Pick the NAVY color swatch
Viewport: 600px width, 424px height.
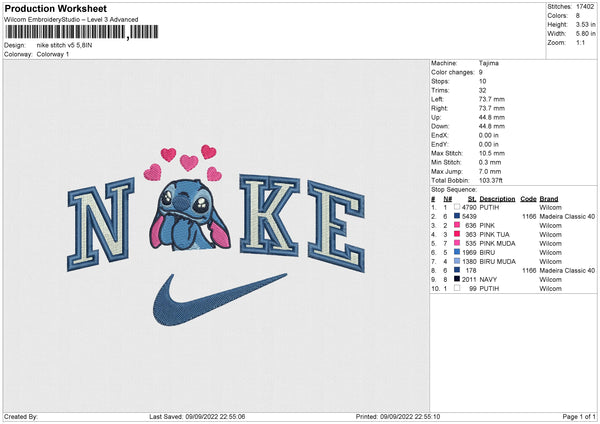(457, 279)
